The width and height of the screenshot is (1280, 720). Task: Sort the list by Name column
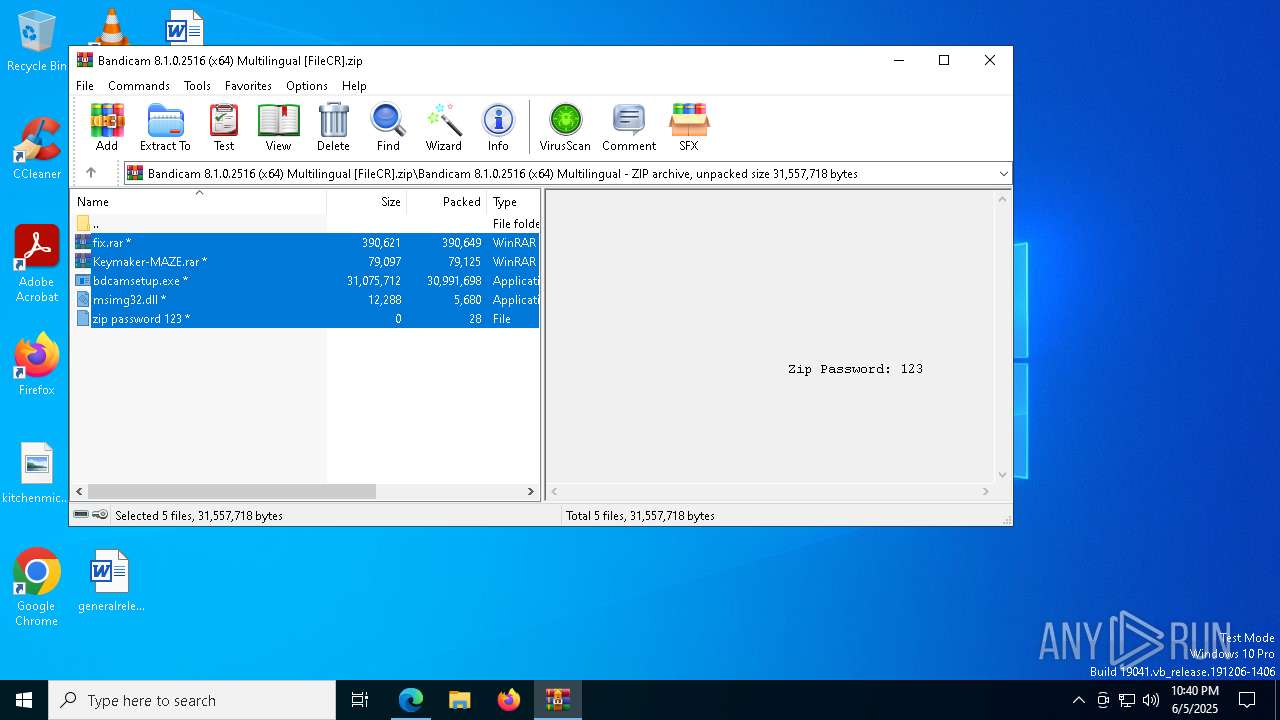[x=198, y=201]
